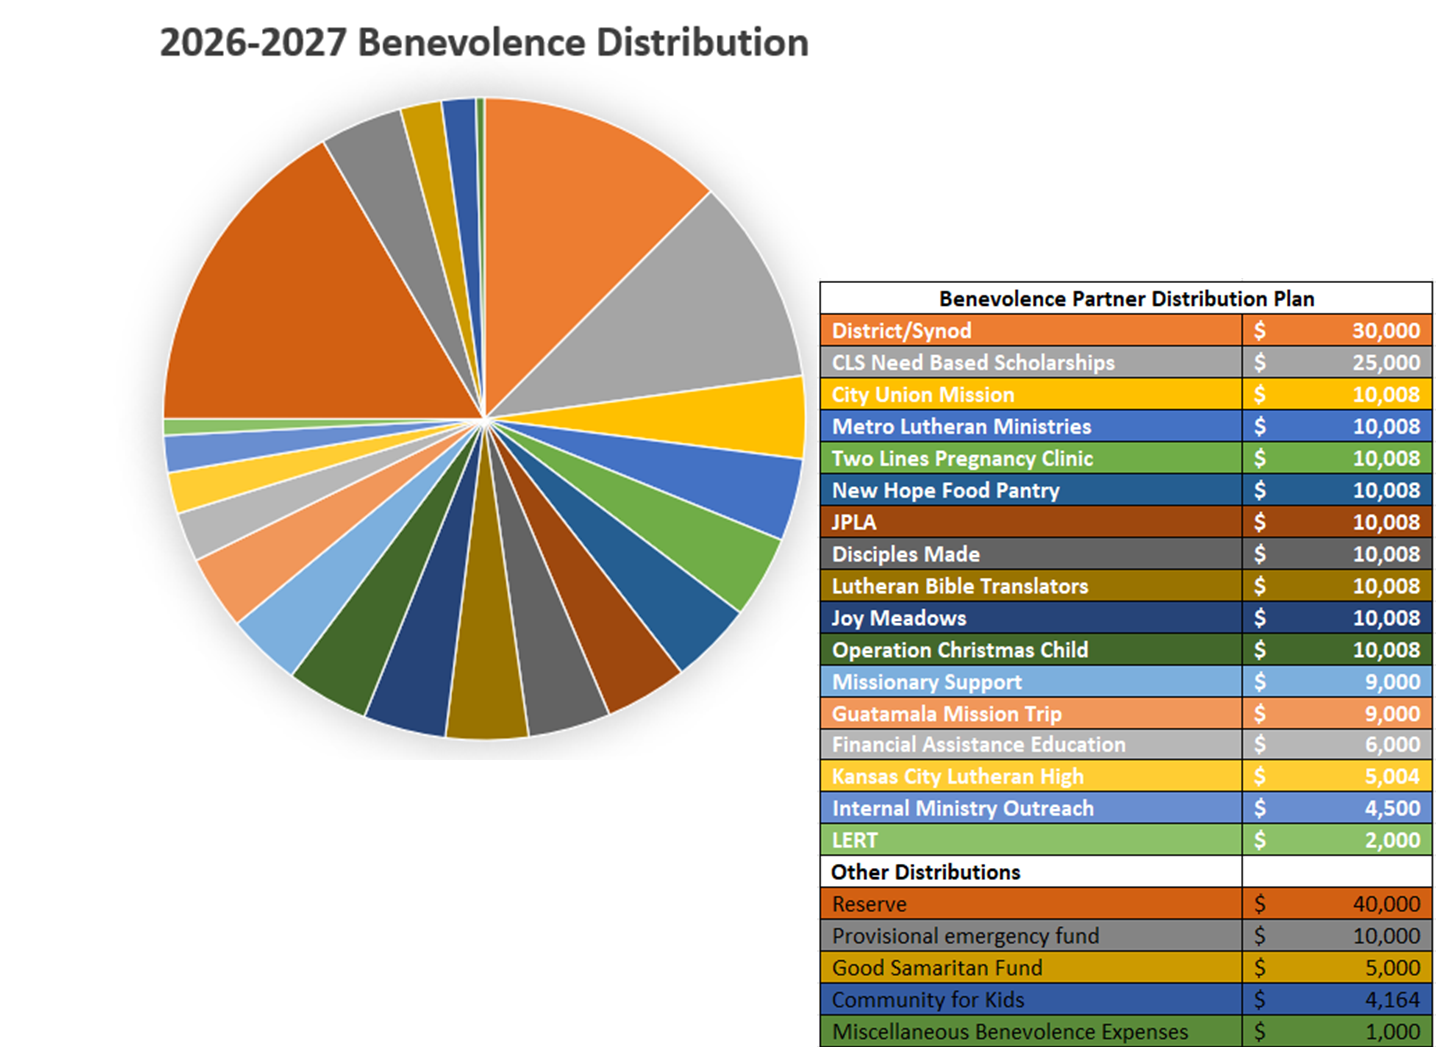Select the Miscellaneous Benevolence Expenses cell
The height and width of the screenshot is (1048, 1436).
pyautogui.click(x=1031, y=1032)
